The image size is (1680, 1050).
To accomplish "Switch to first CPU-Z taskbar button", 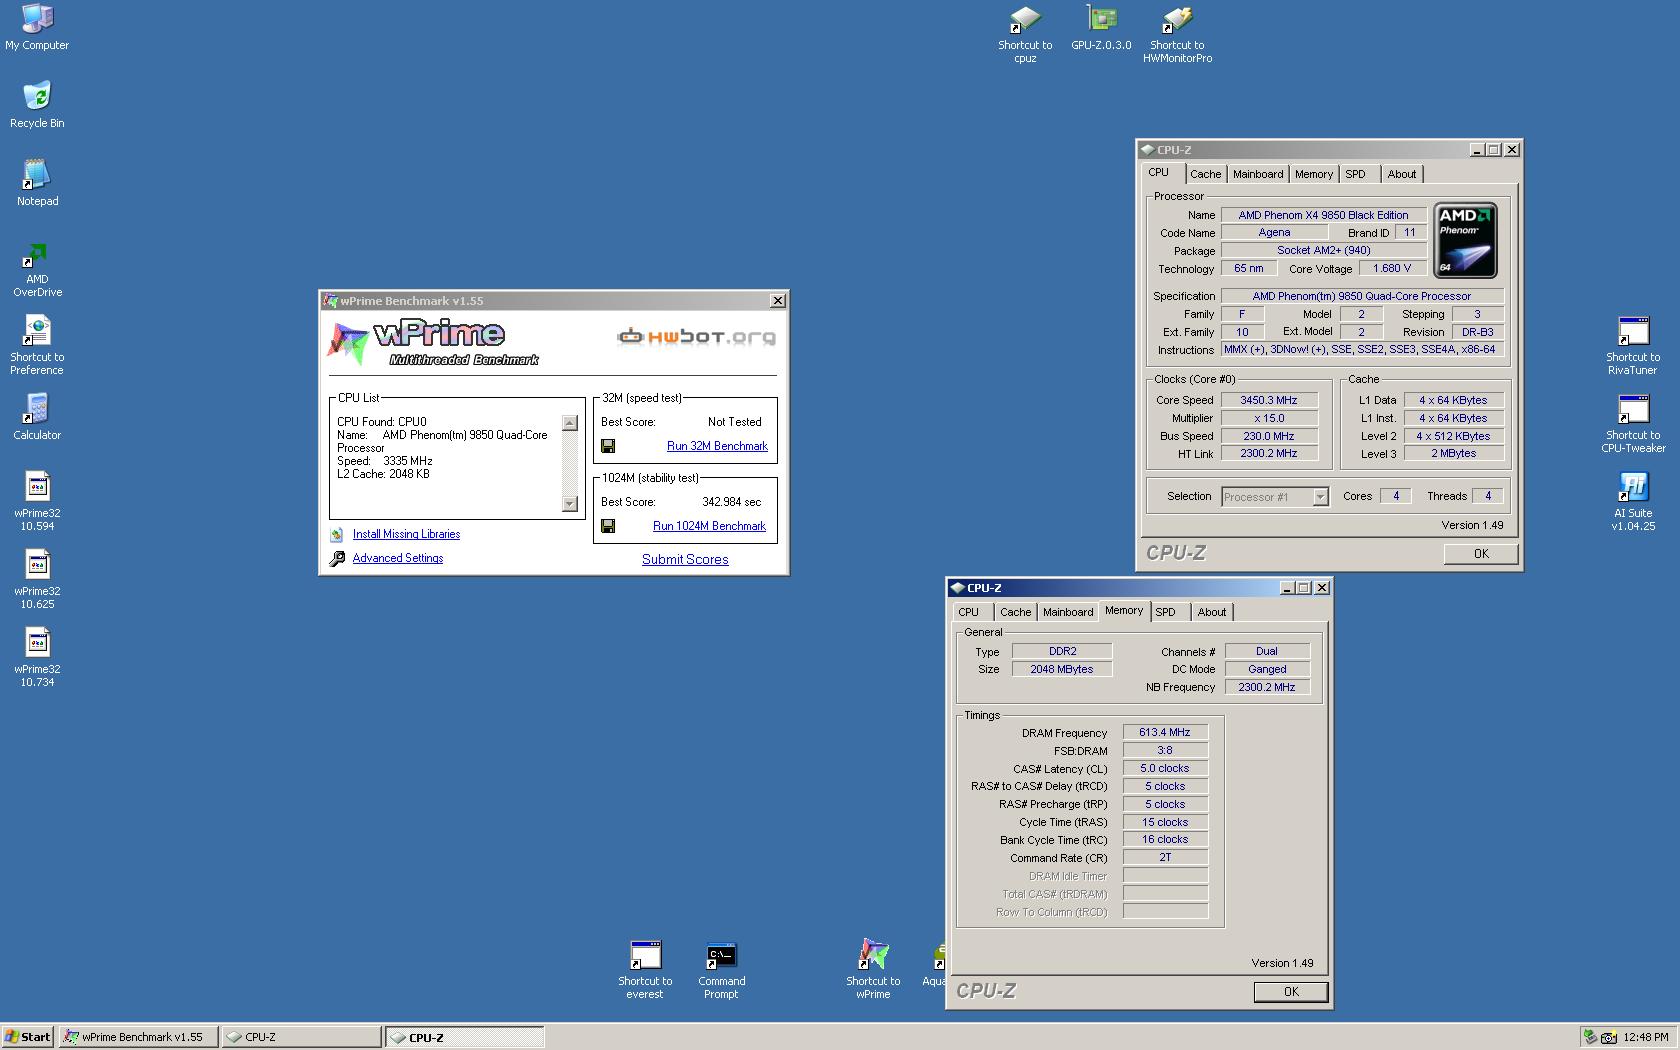I will pyautogui.click(x=301, y=1037).
